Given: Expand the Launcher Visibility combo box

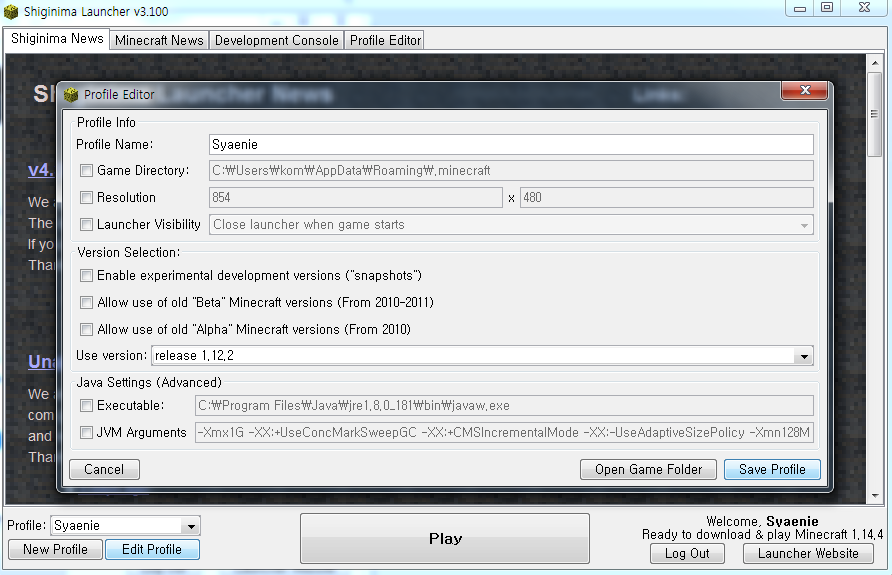Looking at the screenshot, I should 511,225.
